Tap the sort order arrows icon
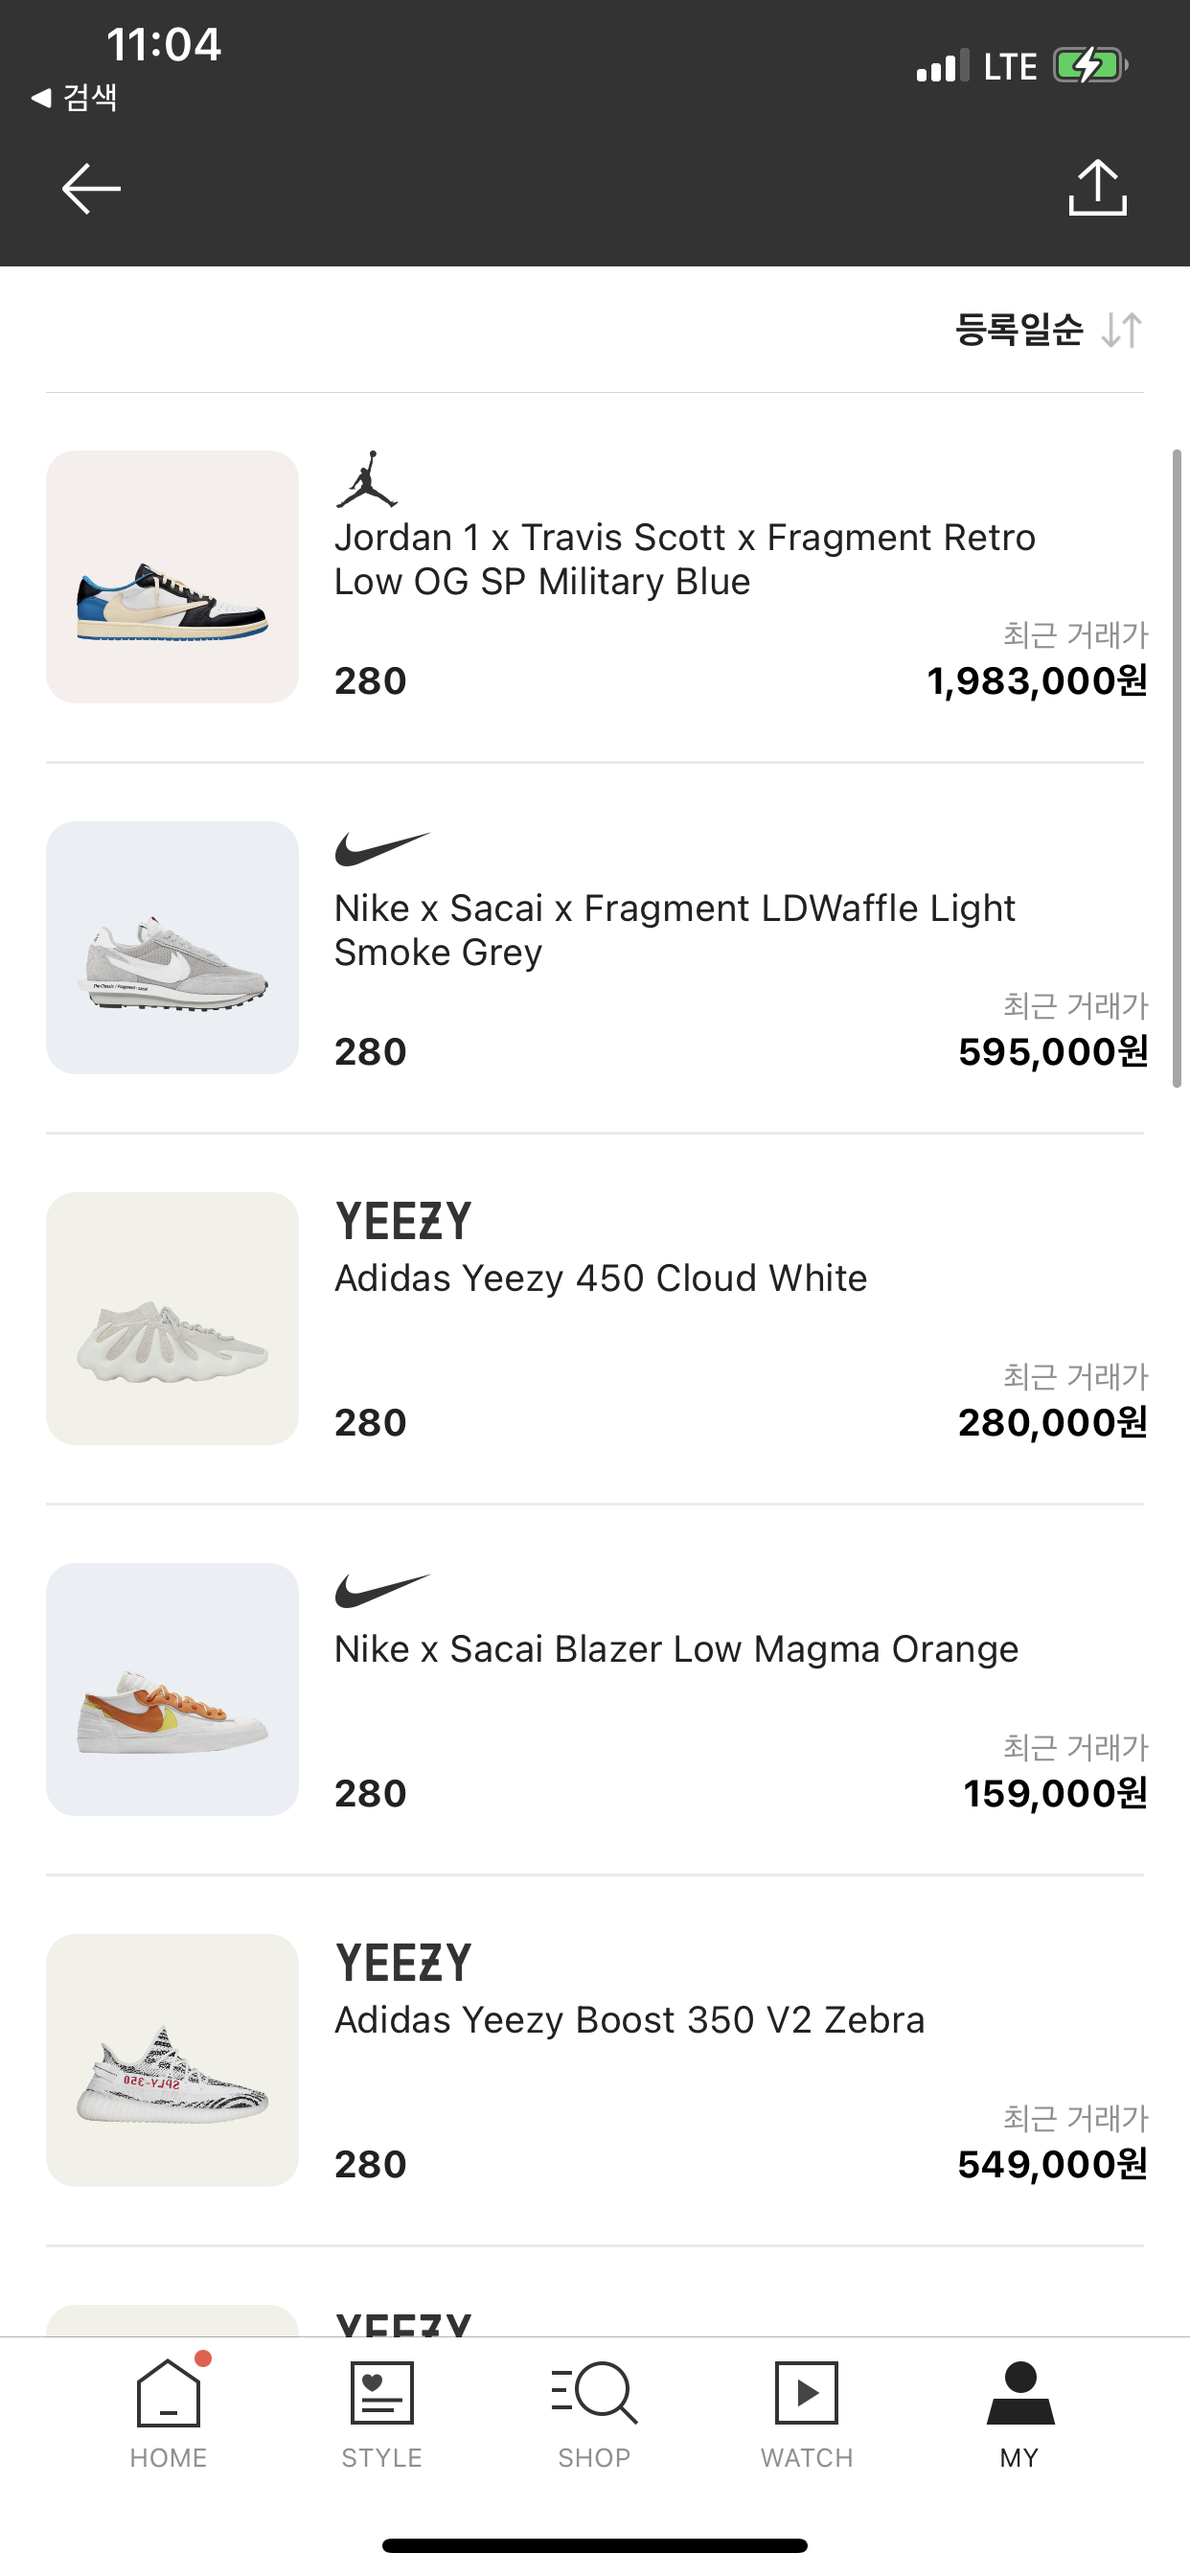The width and height of the screenshot is (1190, 2576). click(1121, 329)
